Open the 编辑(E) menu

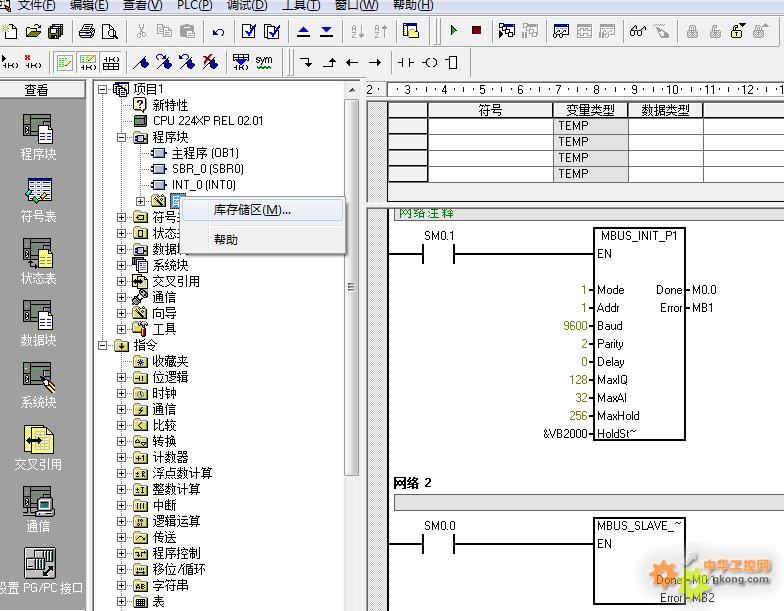pyautogui.click(x=88, y=6)
